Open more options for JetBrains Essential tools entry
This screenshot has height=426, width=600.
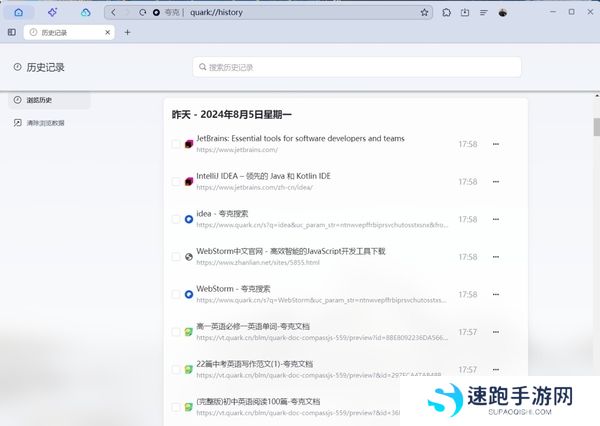(496, 144)
